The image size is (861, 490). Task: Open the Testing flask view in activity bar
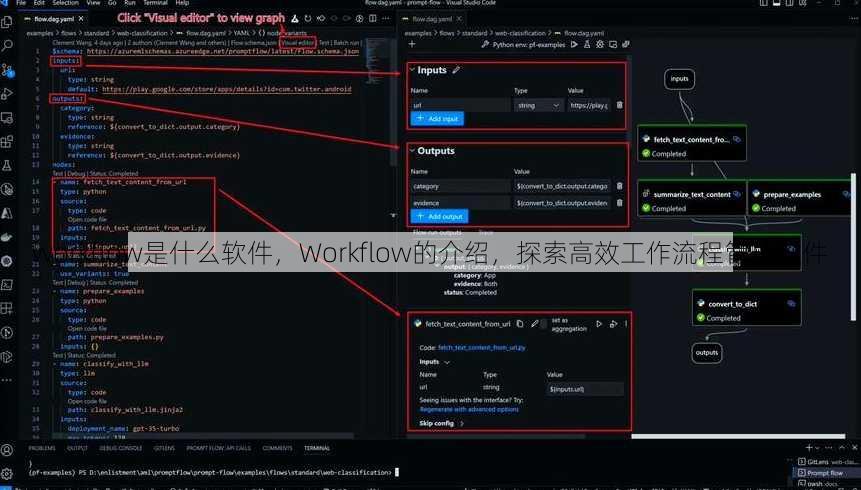pos(7,165)
